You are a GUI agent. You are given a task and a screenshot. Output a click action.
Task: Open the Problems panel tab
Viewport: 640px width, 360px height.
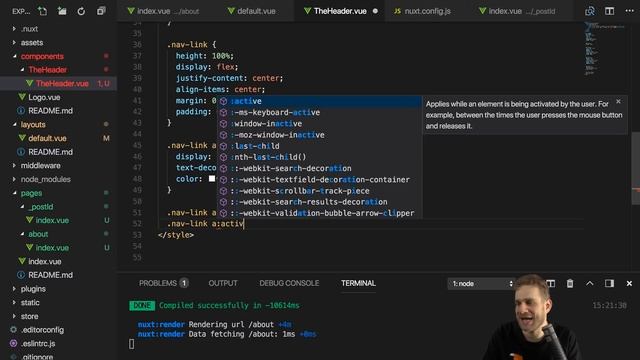coord(163,283)
